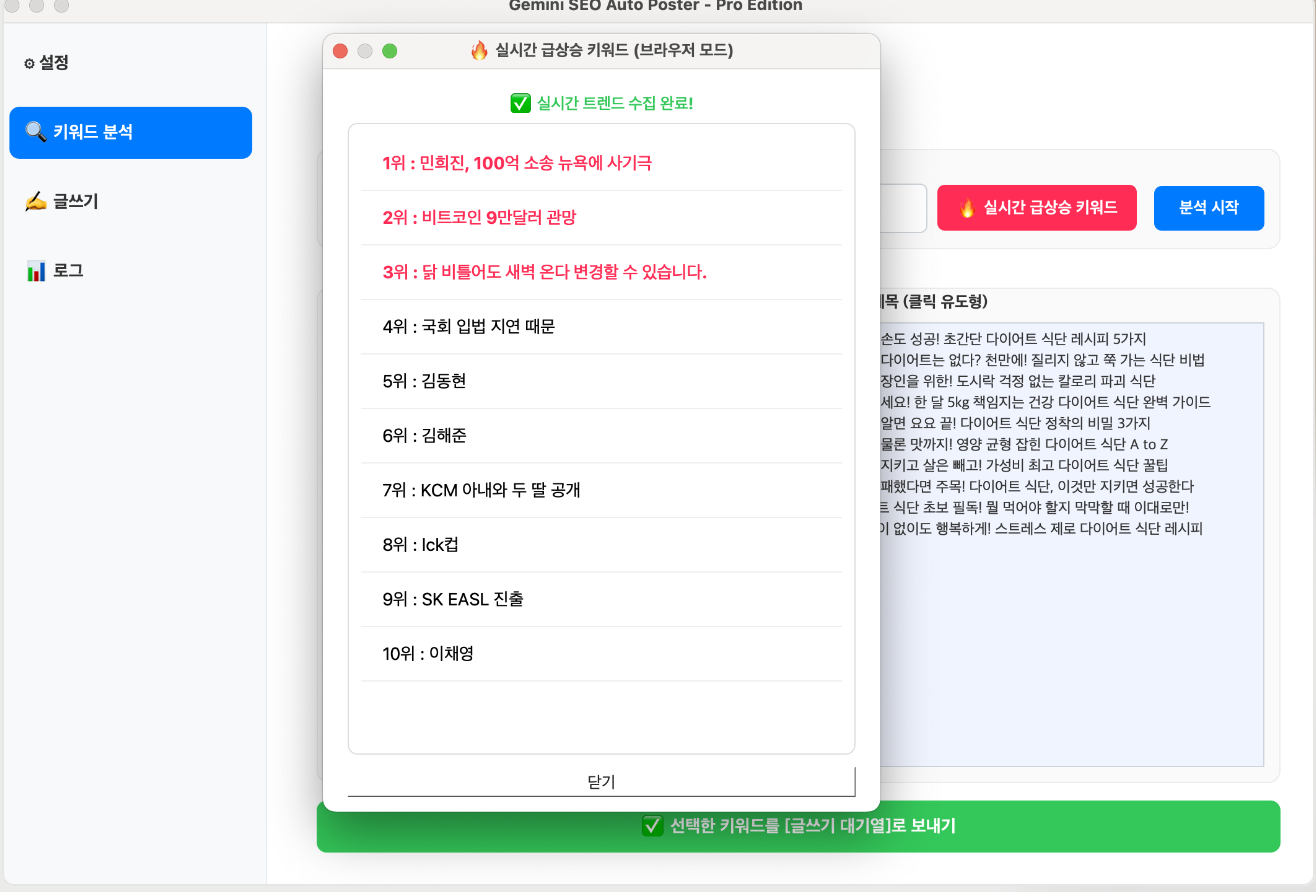Select the 키워드 분석 magnifier tab
The height and width of the screenshot is (892, 1316).
pyautogui.click(x=130, y=132)
